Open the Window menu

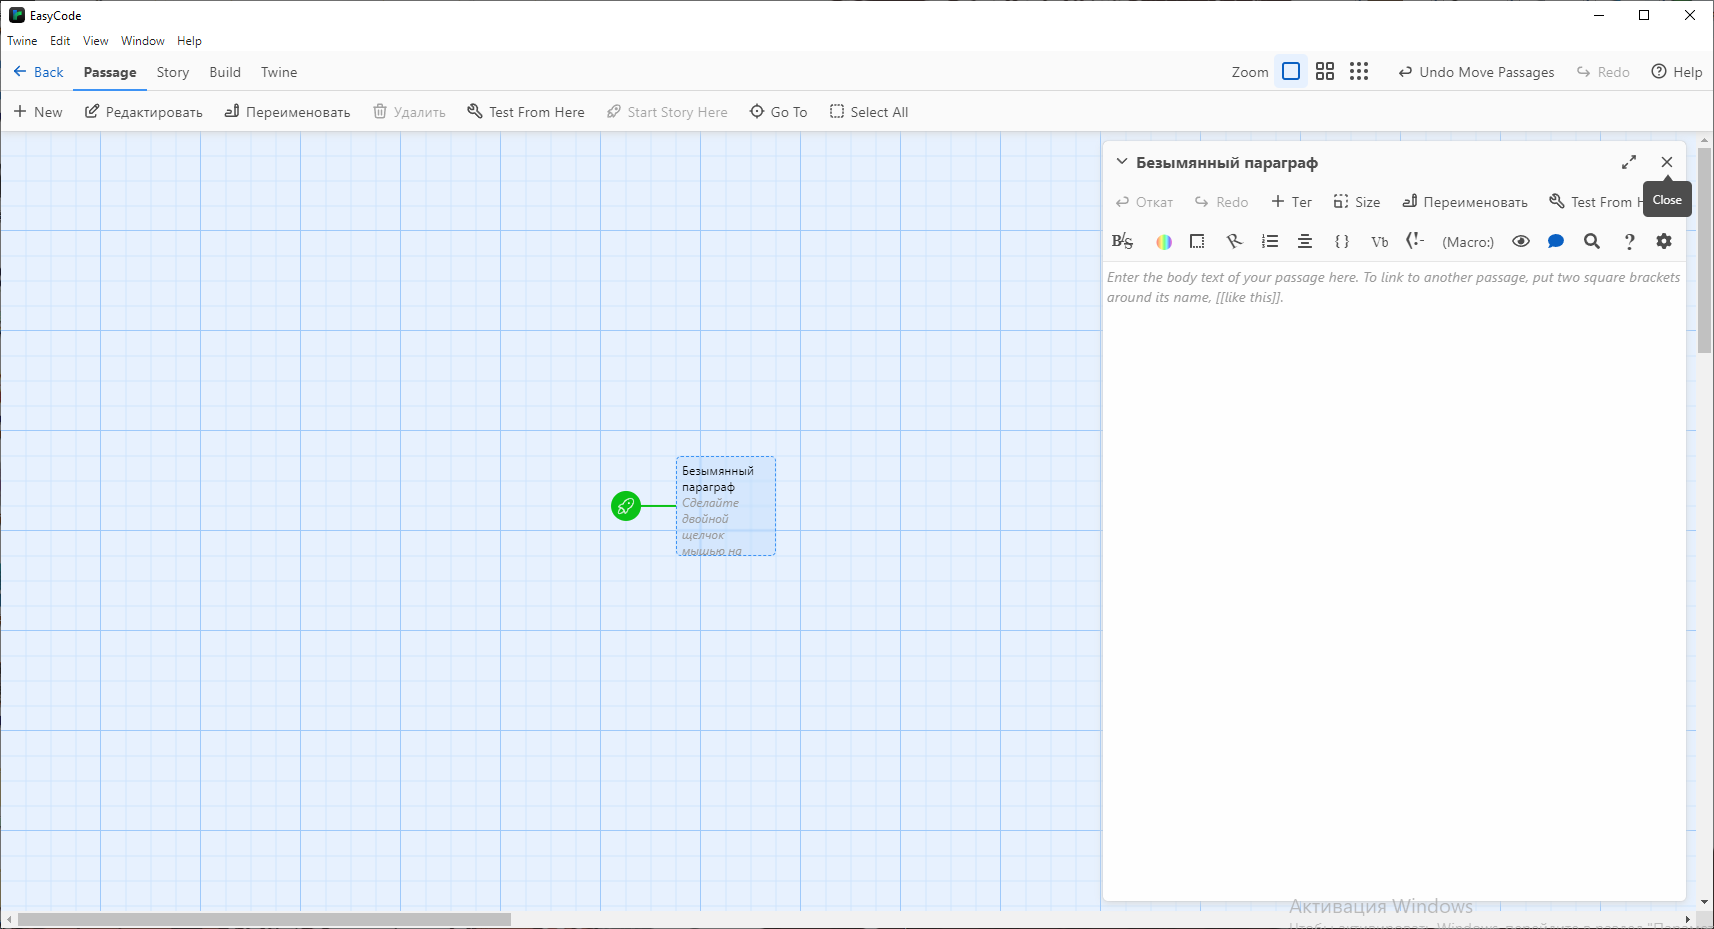(143, 41)
